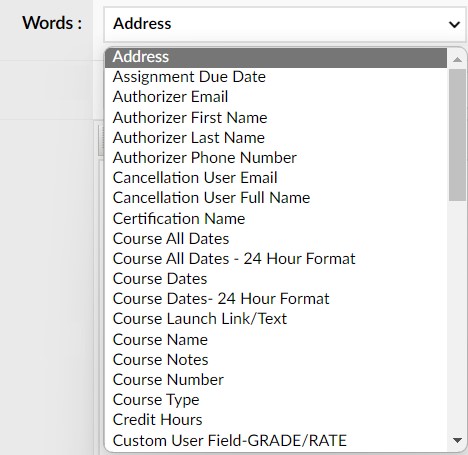Select Cancellation User Email
Viewport: 468px width, 455px height.
pyautogui.click(x=276, y=178)
